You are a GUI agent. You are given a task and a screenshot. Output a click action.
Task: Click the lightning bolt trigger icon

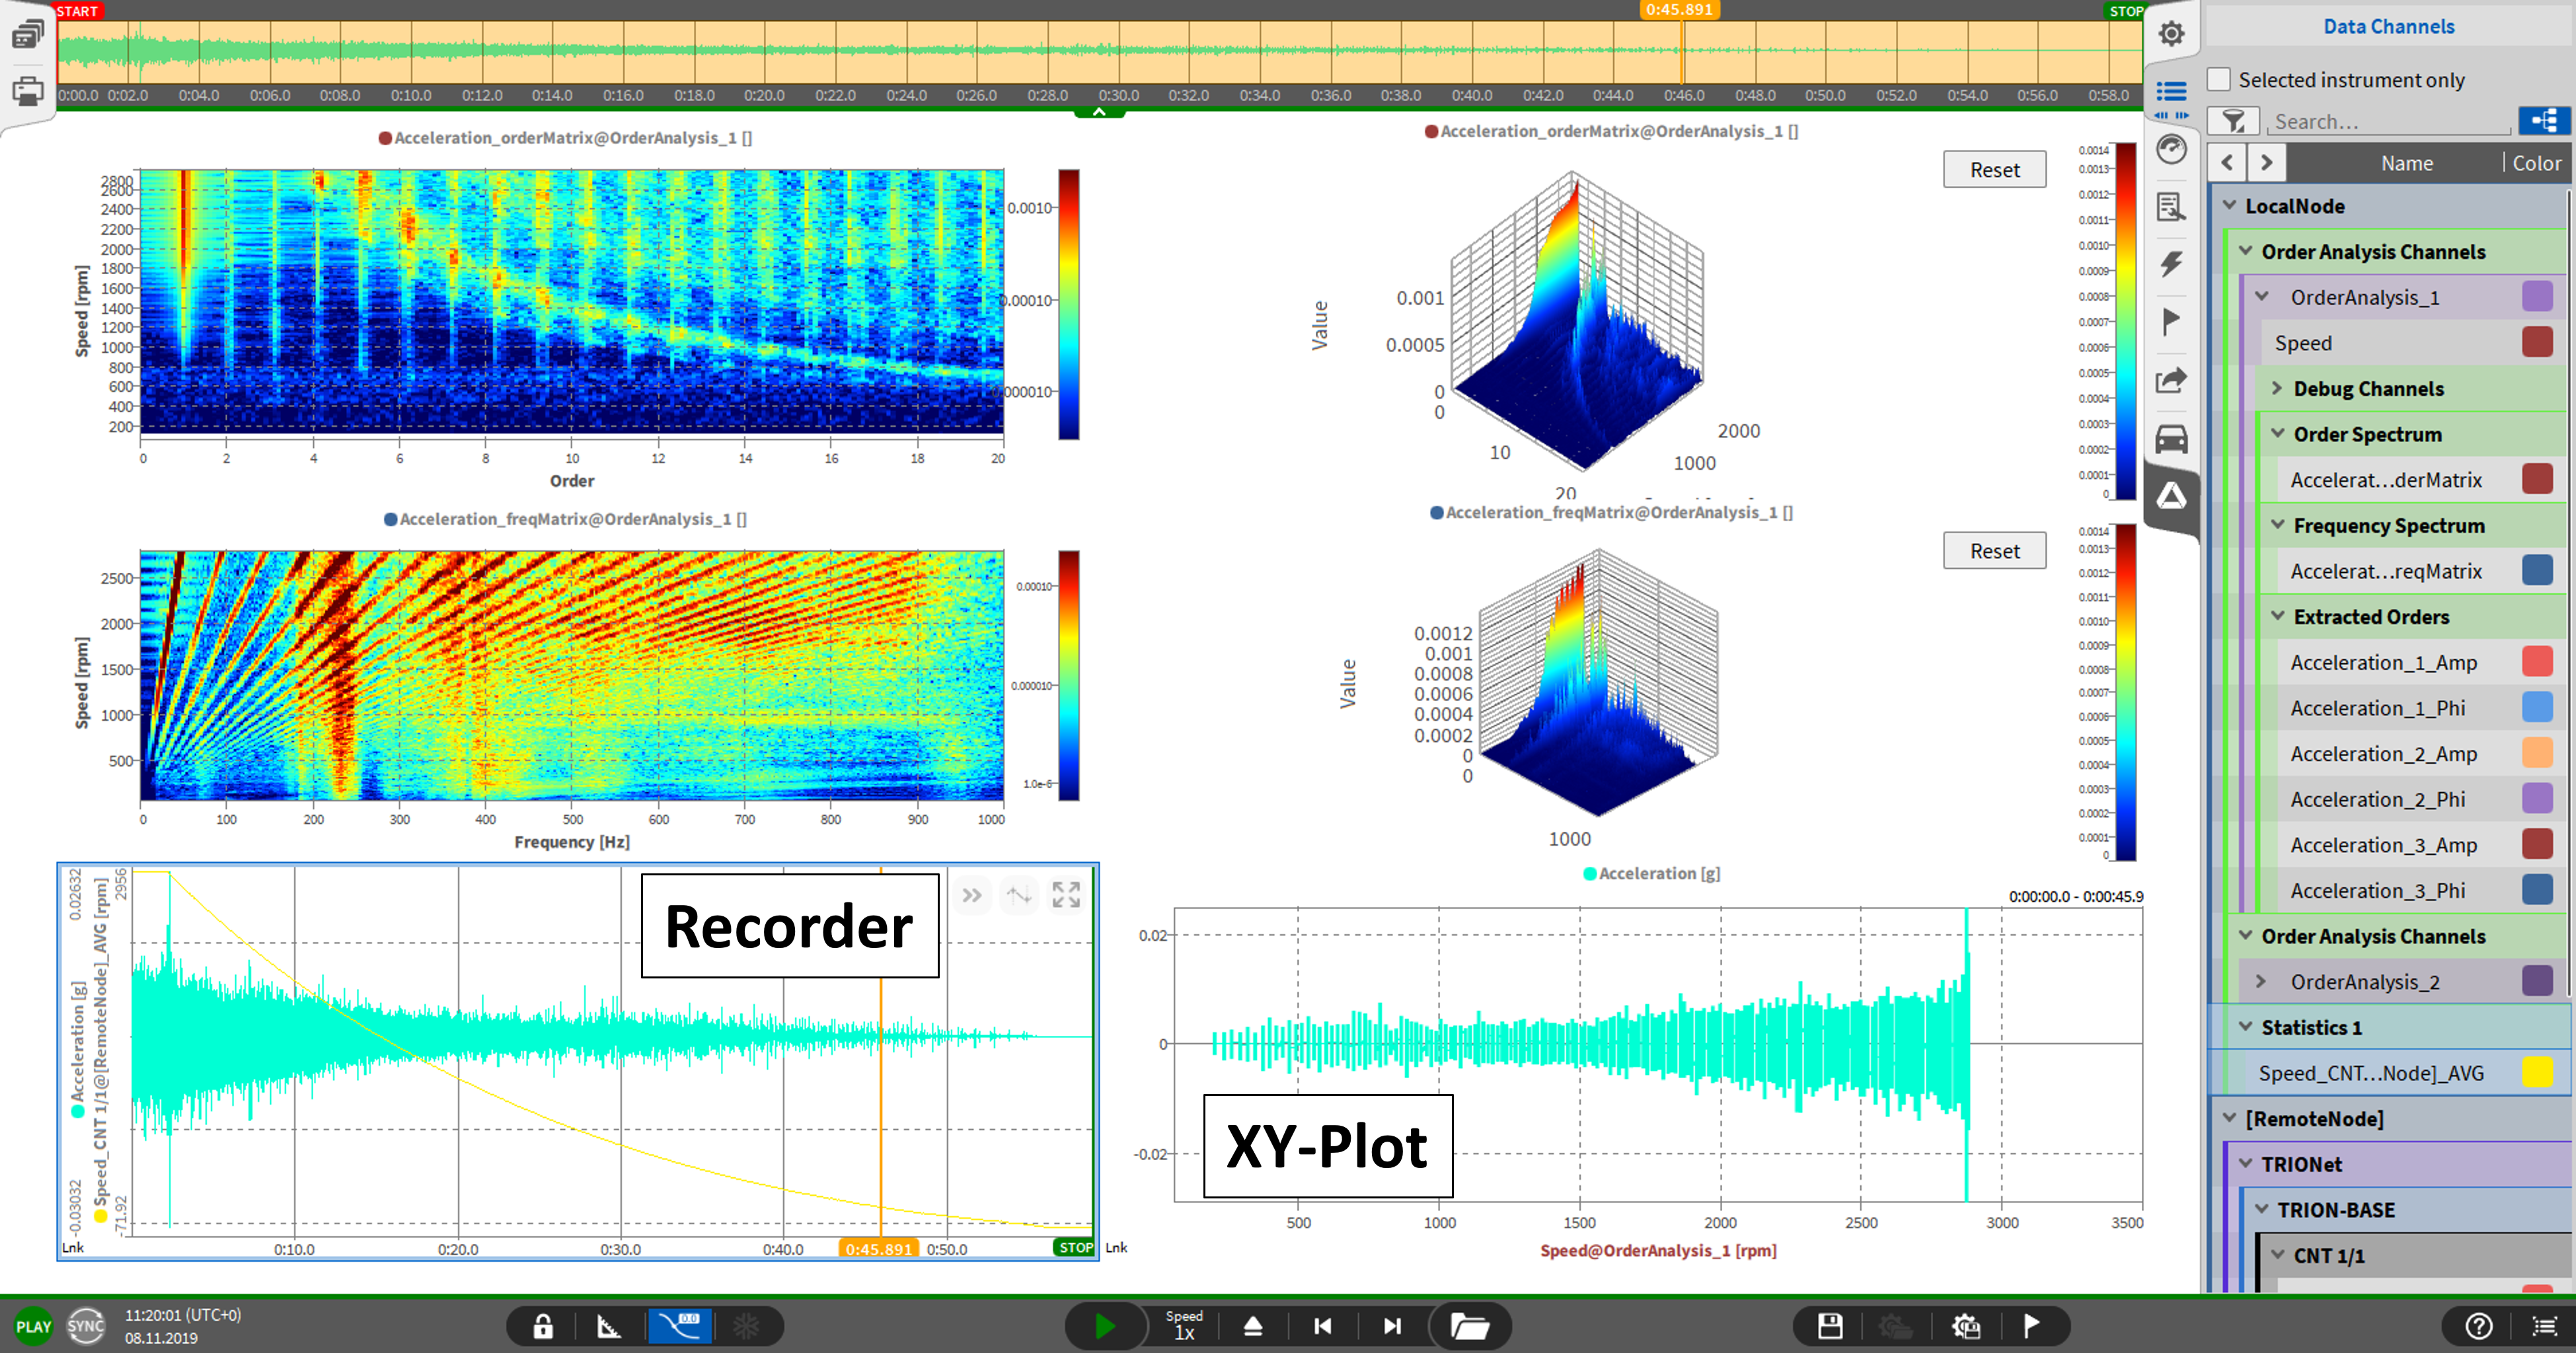click(2171, 264)
